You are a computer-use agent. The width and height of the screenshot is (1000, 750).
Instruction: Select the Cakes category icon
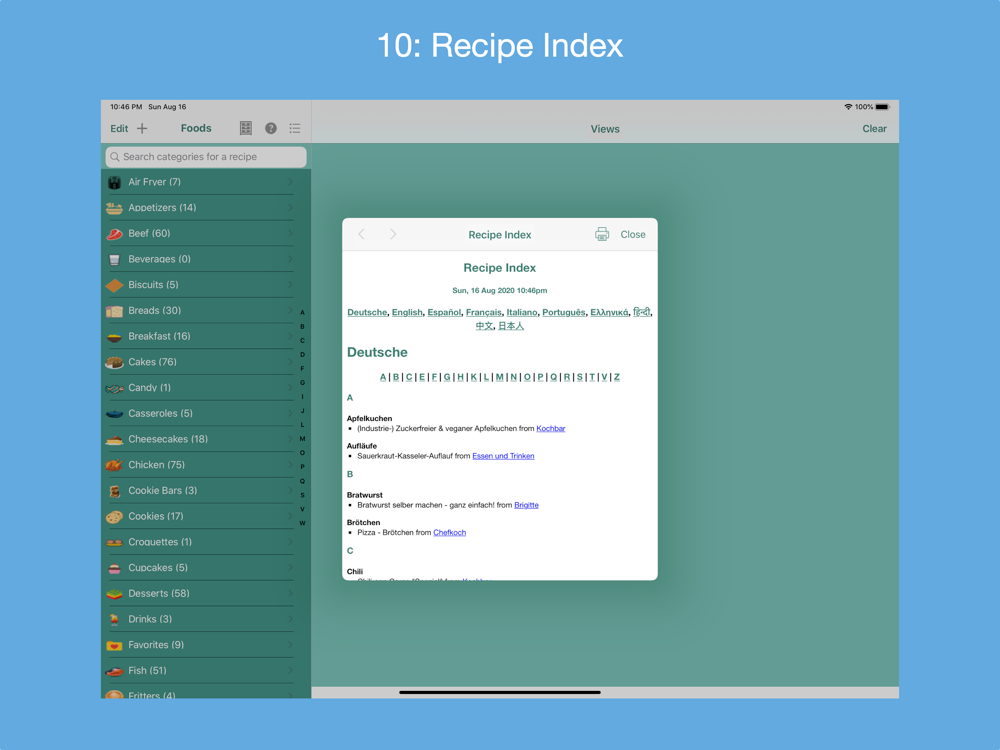115,362
